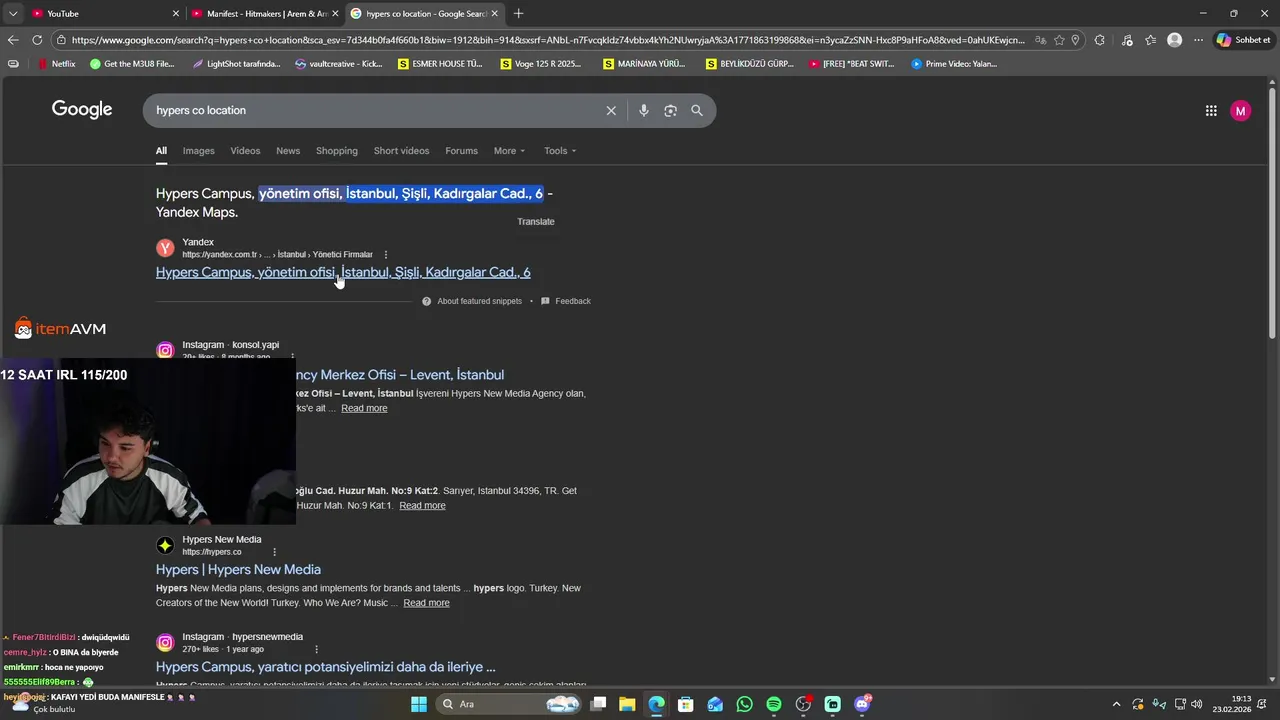Reload the current page

tap(37, 40)
